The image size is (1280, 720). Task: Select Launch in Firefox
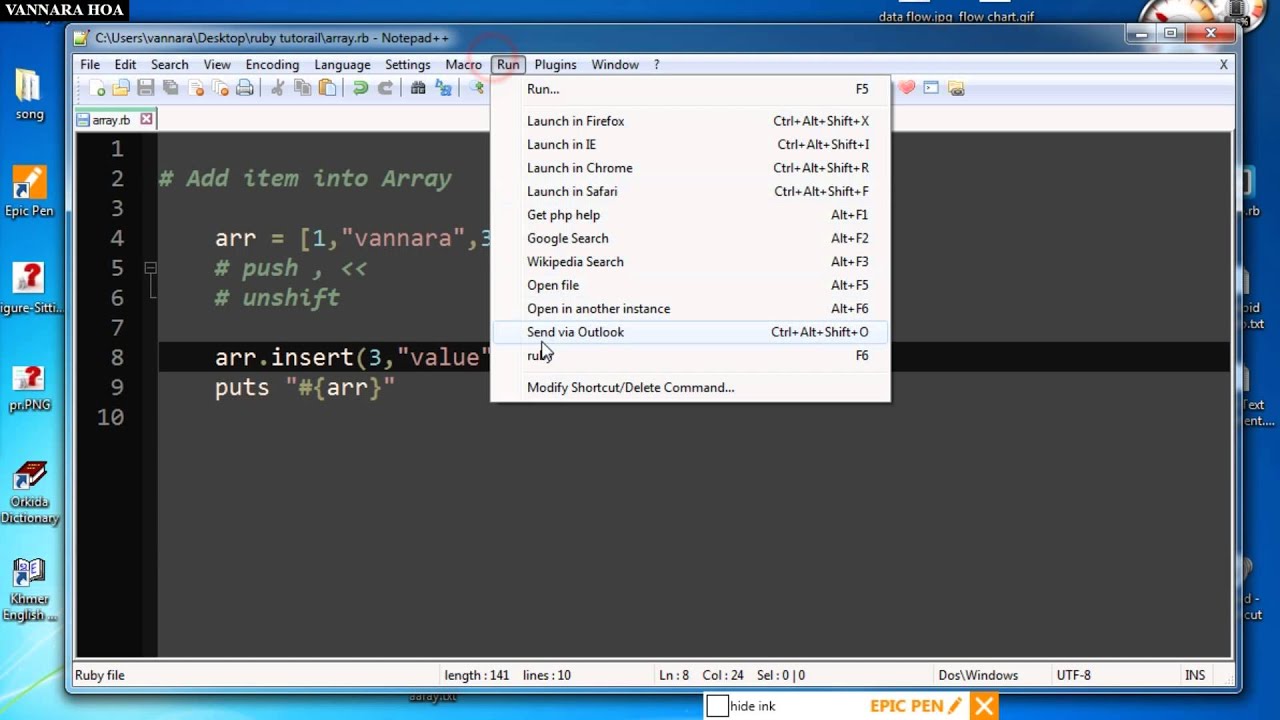[x=690, y=121]
